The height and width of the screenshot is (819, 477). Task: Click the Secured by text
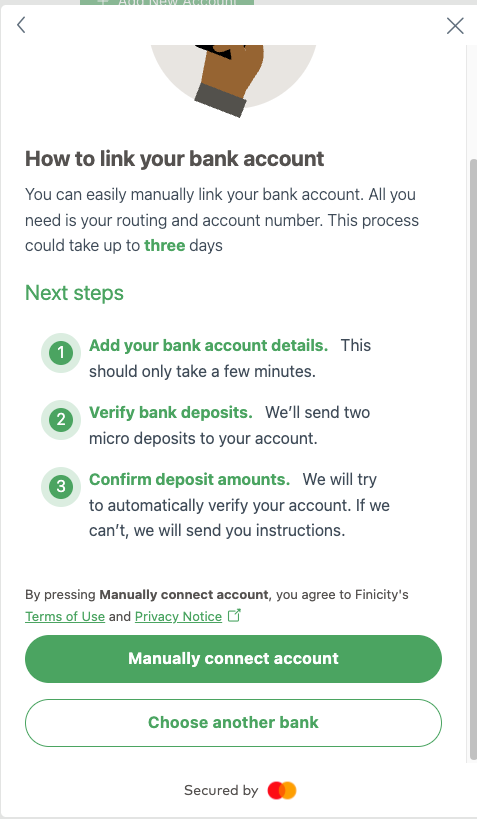click(x=221, y=790)
